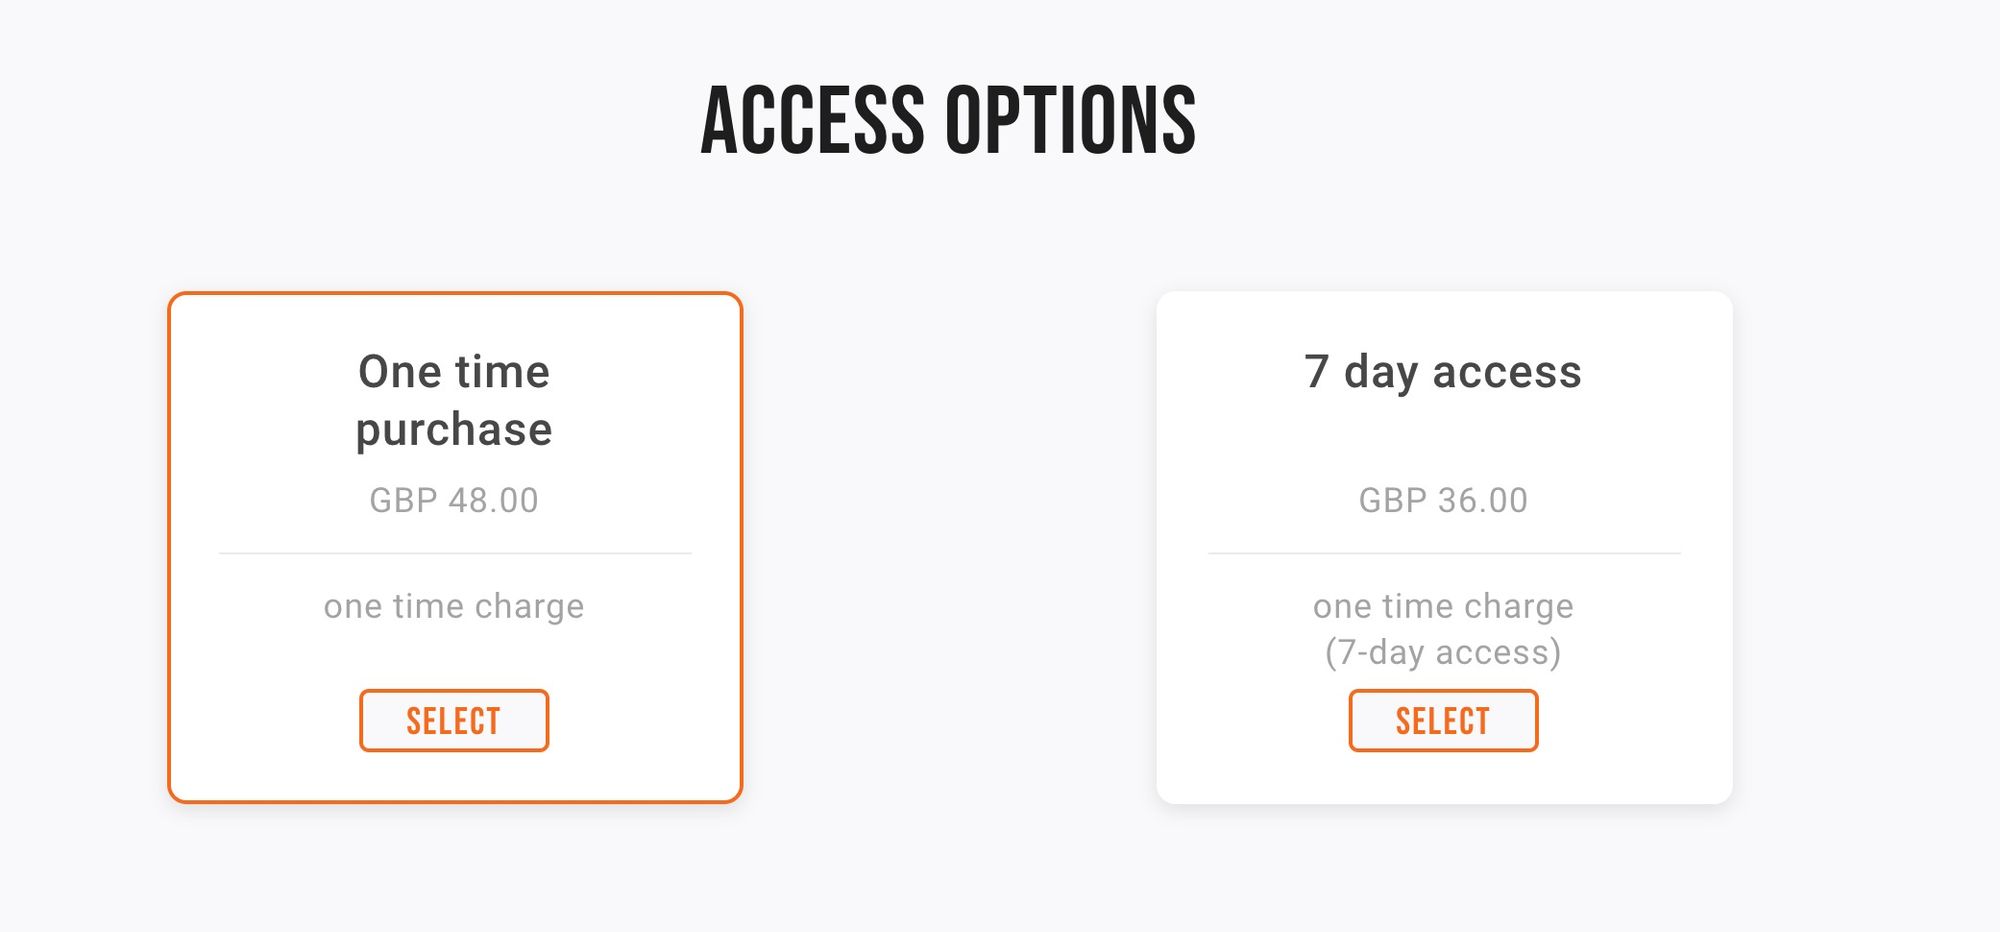The width and height of the screenshot is (2000, 932).
Task: Click the digit "7" in the right card title
Action: pos(1316,372)
